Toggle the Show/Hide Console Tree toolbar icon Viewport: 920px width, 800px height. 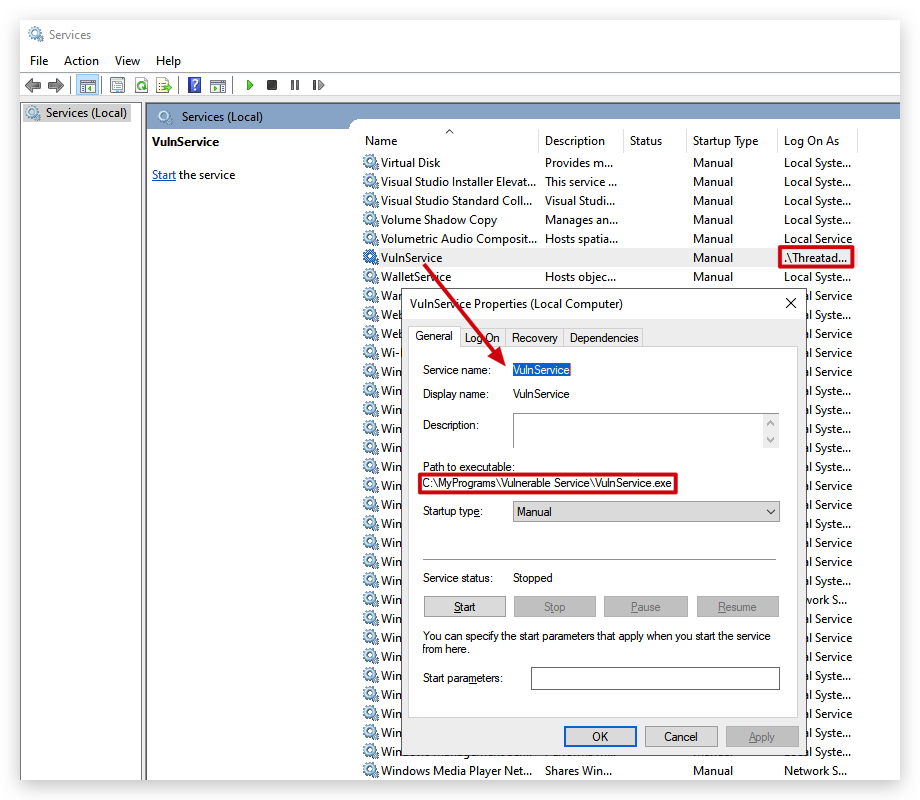point(88,86)
